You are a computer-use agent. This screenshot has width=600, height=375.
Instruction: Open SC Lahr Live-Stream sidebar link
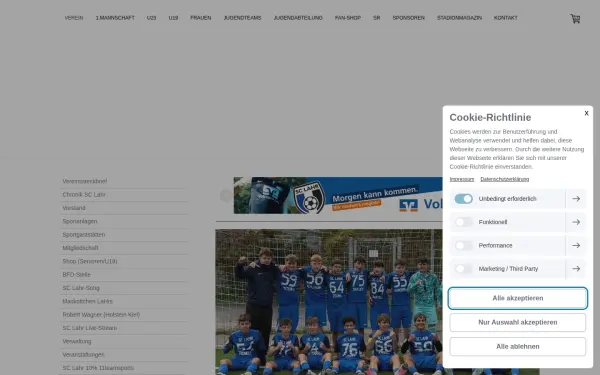click(90, 328)
